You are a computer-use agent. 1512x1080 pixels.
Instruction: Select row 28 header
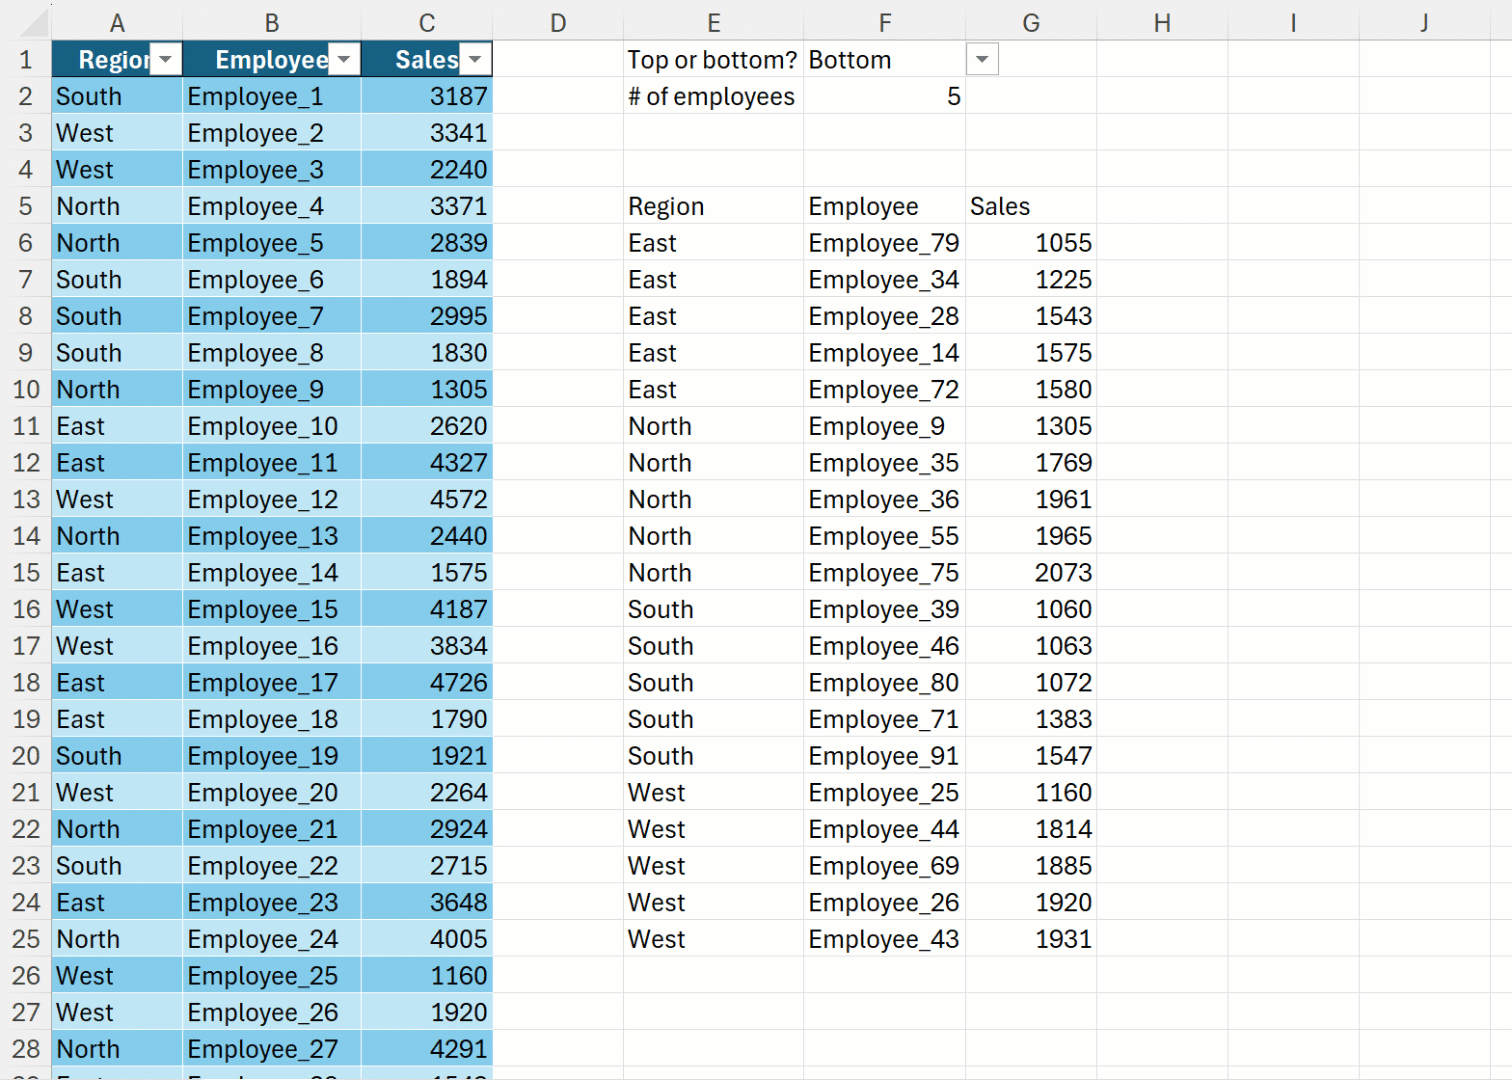tap(26, 1050)
